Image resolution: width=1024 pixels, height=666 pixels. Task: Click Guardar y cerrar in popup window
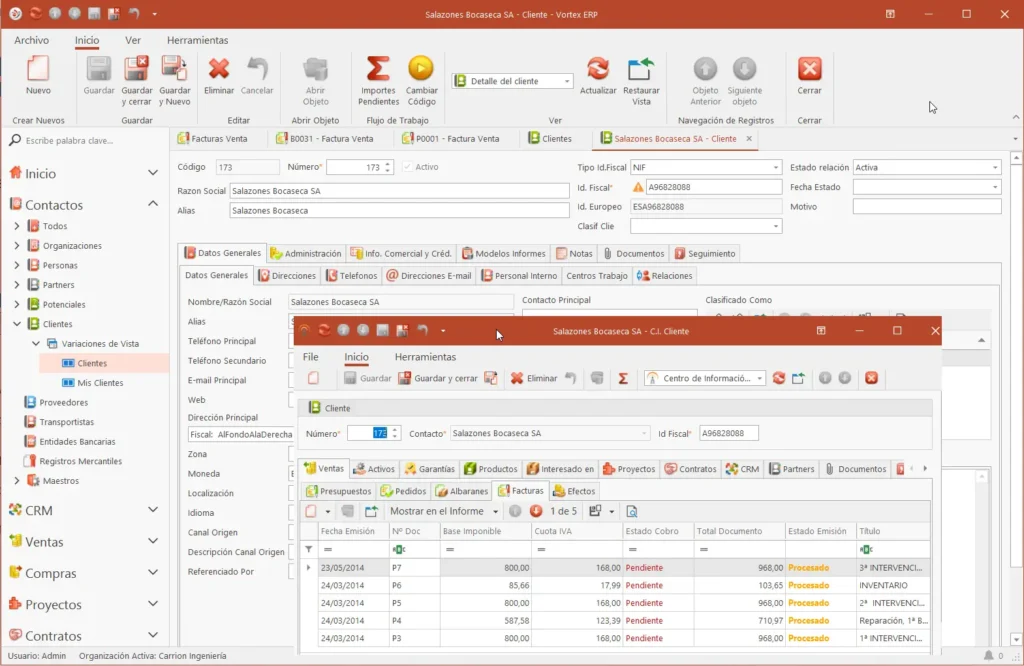coord(438,378)
